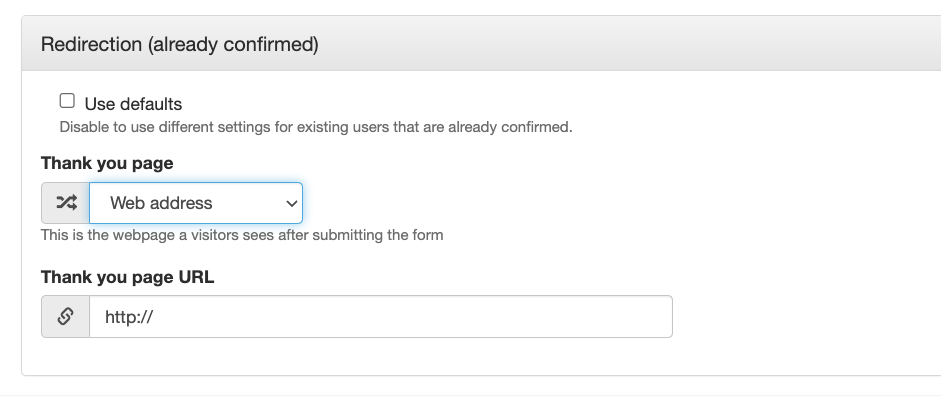The width and height of the screenshot is (941, 408).
Task: Click the "Redirection (already confirmed)" panel heading
Action: (x=179, y=44)
